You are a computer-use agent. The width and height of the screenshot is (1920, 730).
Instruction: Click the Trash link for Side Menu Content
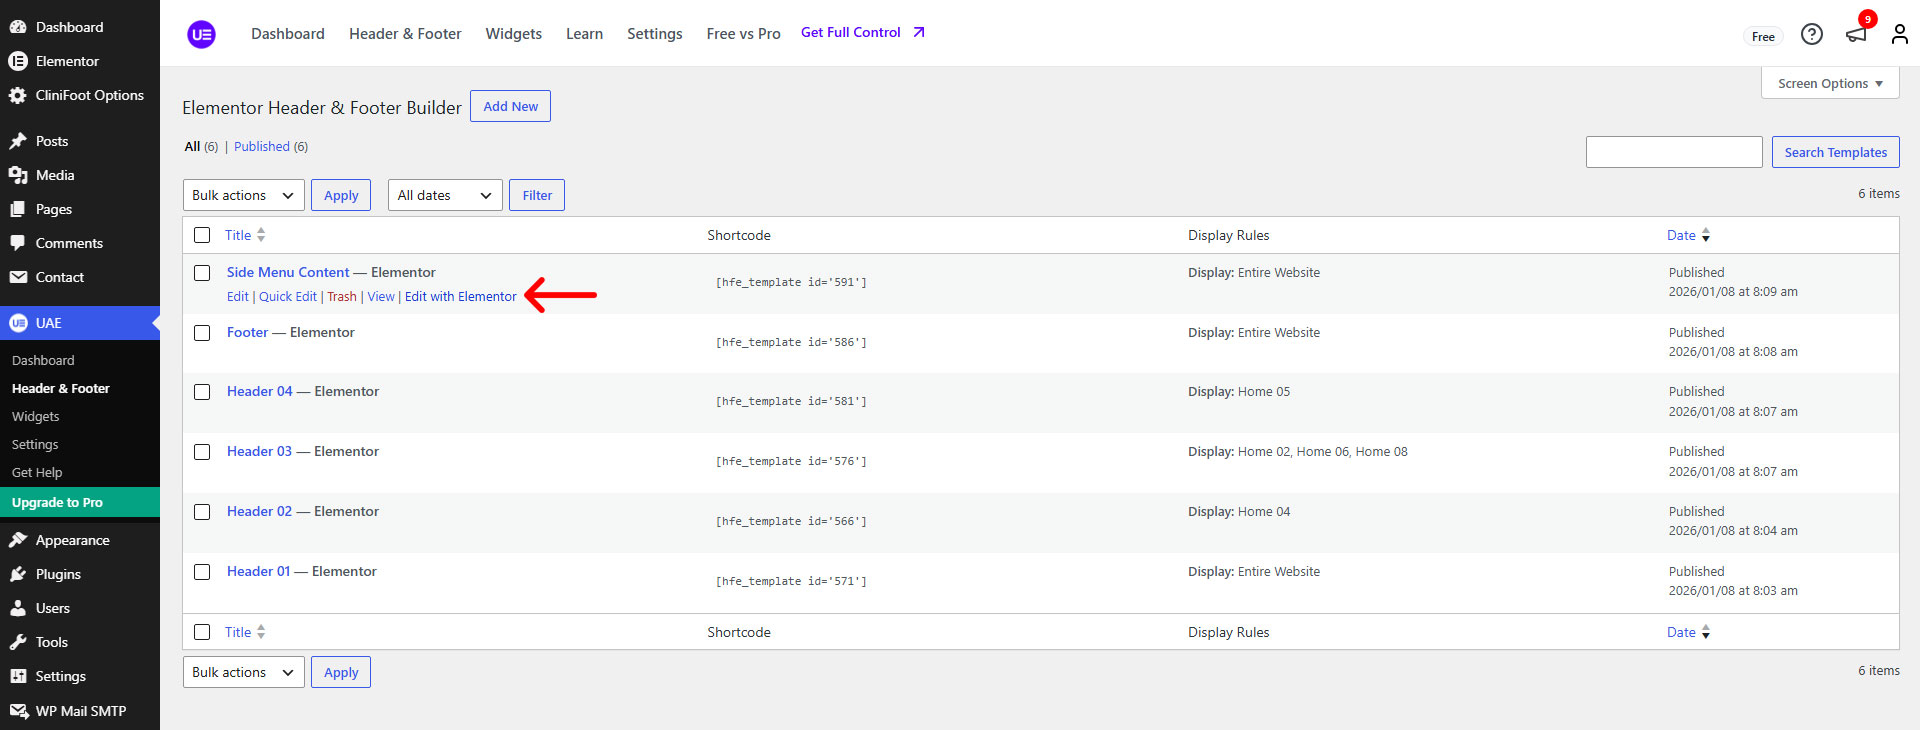(x=342, y=297)
